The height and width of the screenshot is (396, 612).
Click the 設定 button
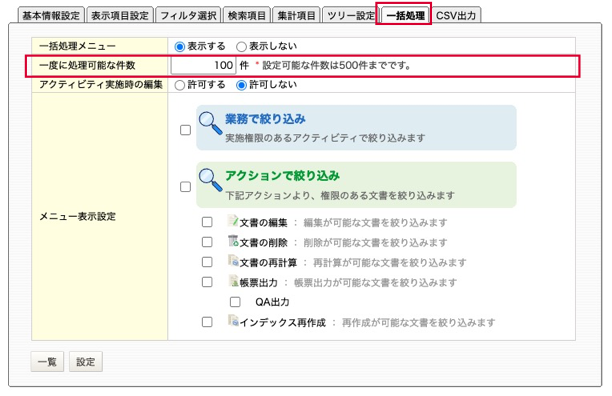coord(86,362)
